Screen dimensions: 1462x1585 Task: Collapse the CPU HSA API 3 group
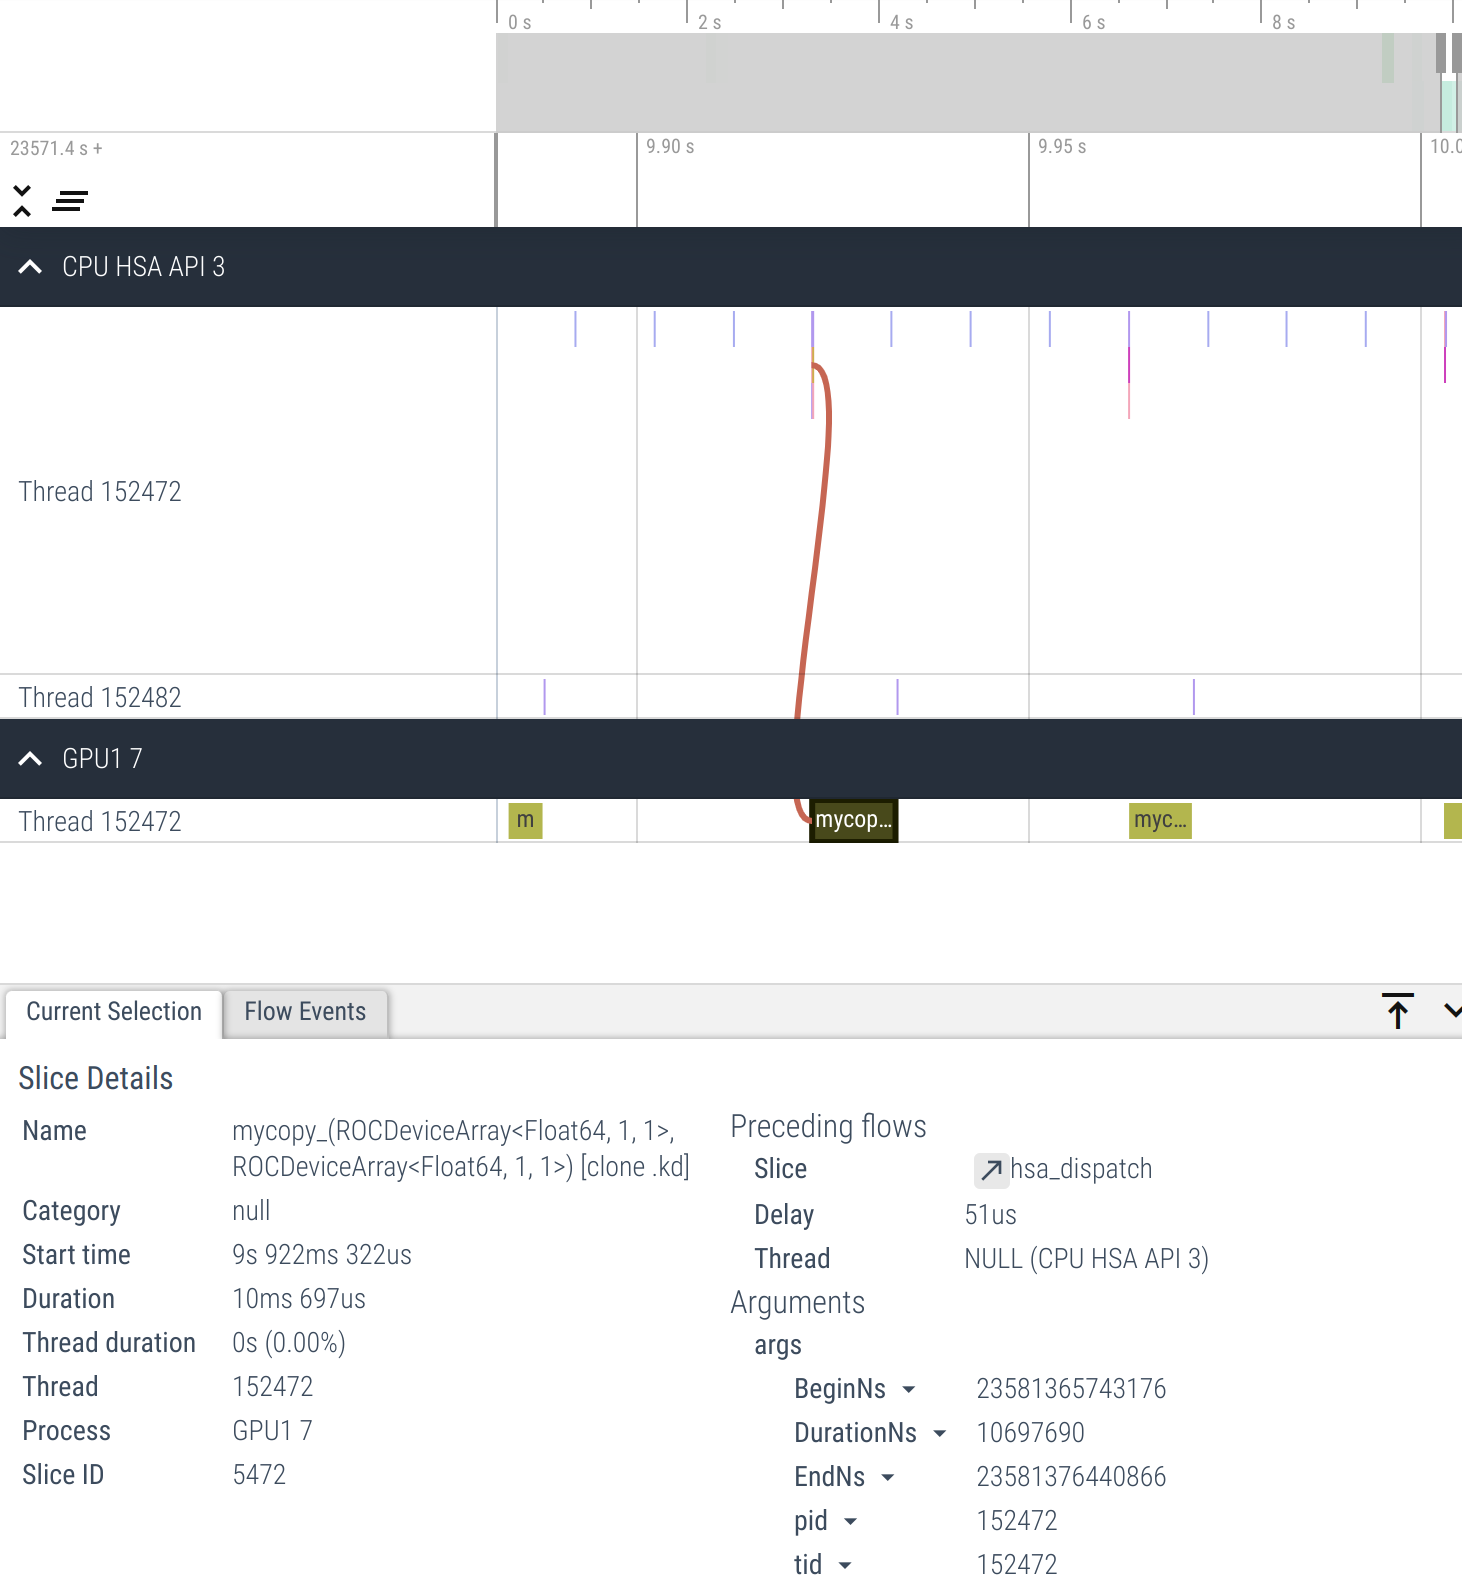[x=30, y=267]
